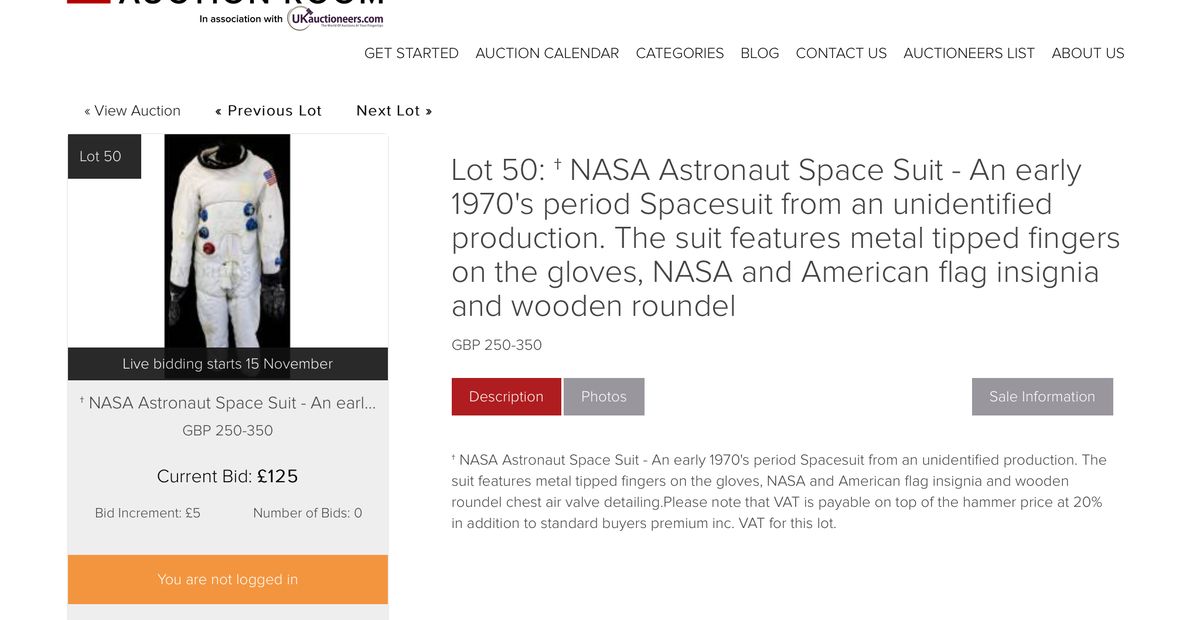Open the Blog page
The image size is (1200, 620).
[759, 53]
